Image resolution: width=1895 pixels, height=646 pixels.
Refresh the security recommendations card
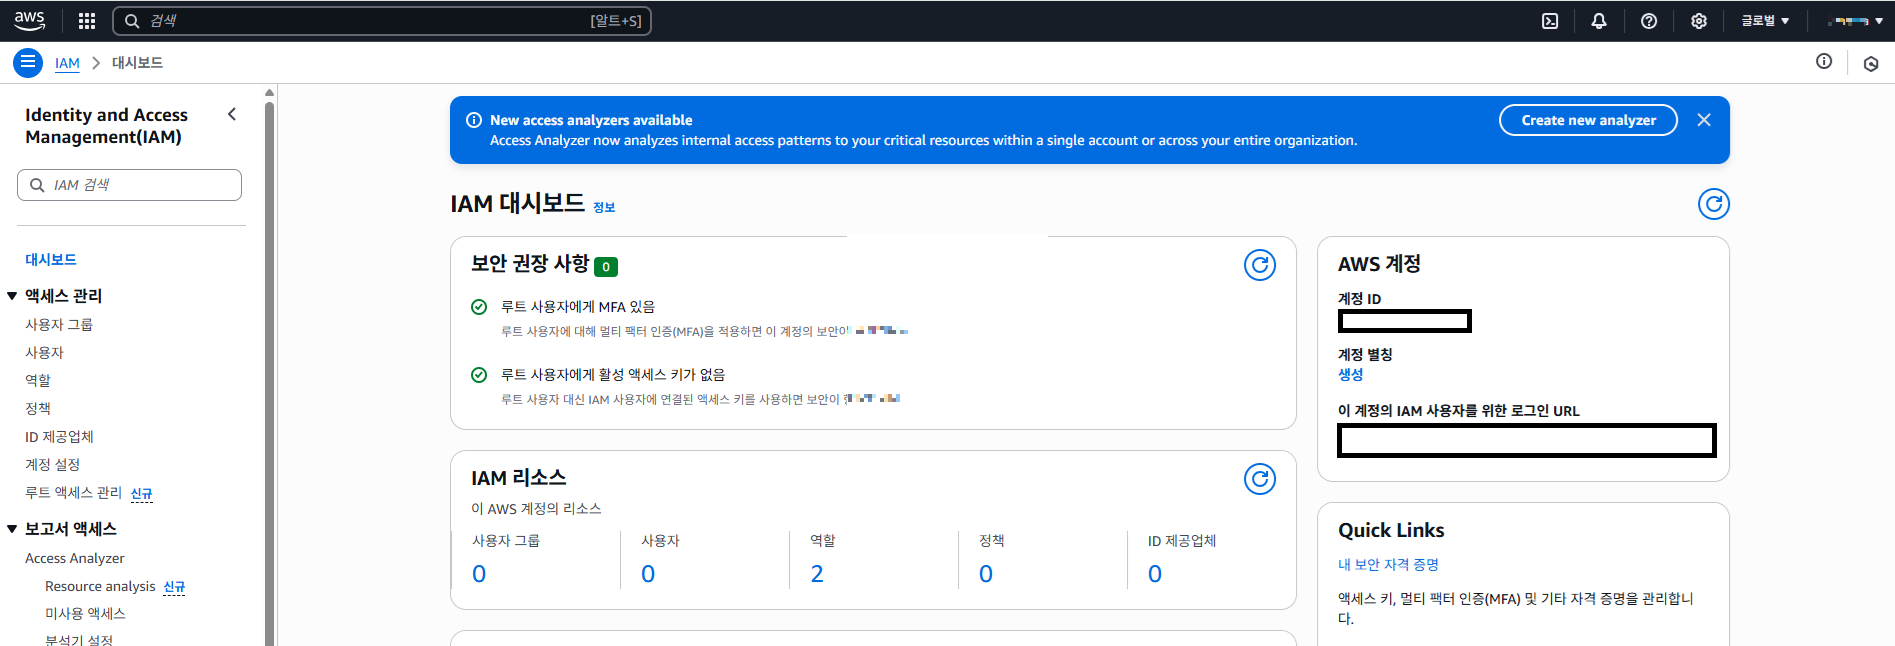point(1260,265)
